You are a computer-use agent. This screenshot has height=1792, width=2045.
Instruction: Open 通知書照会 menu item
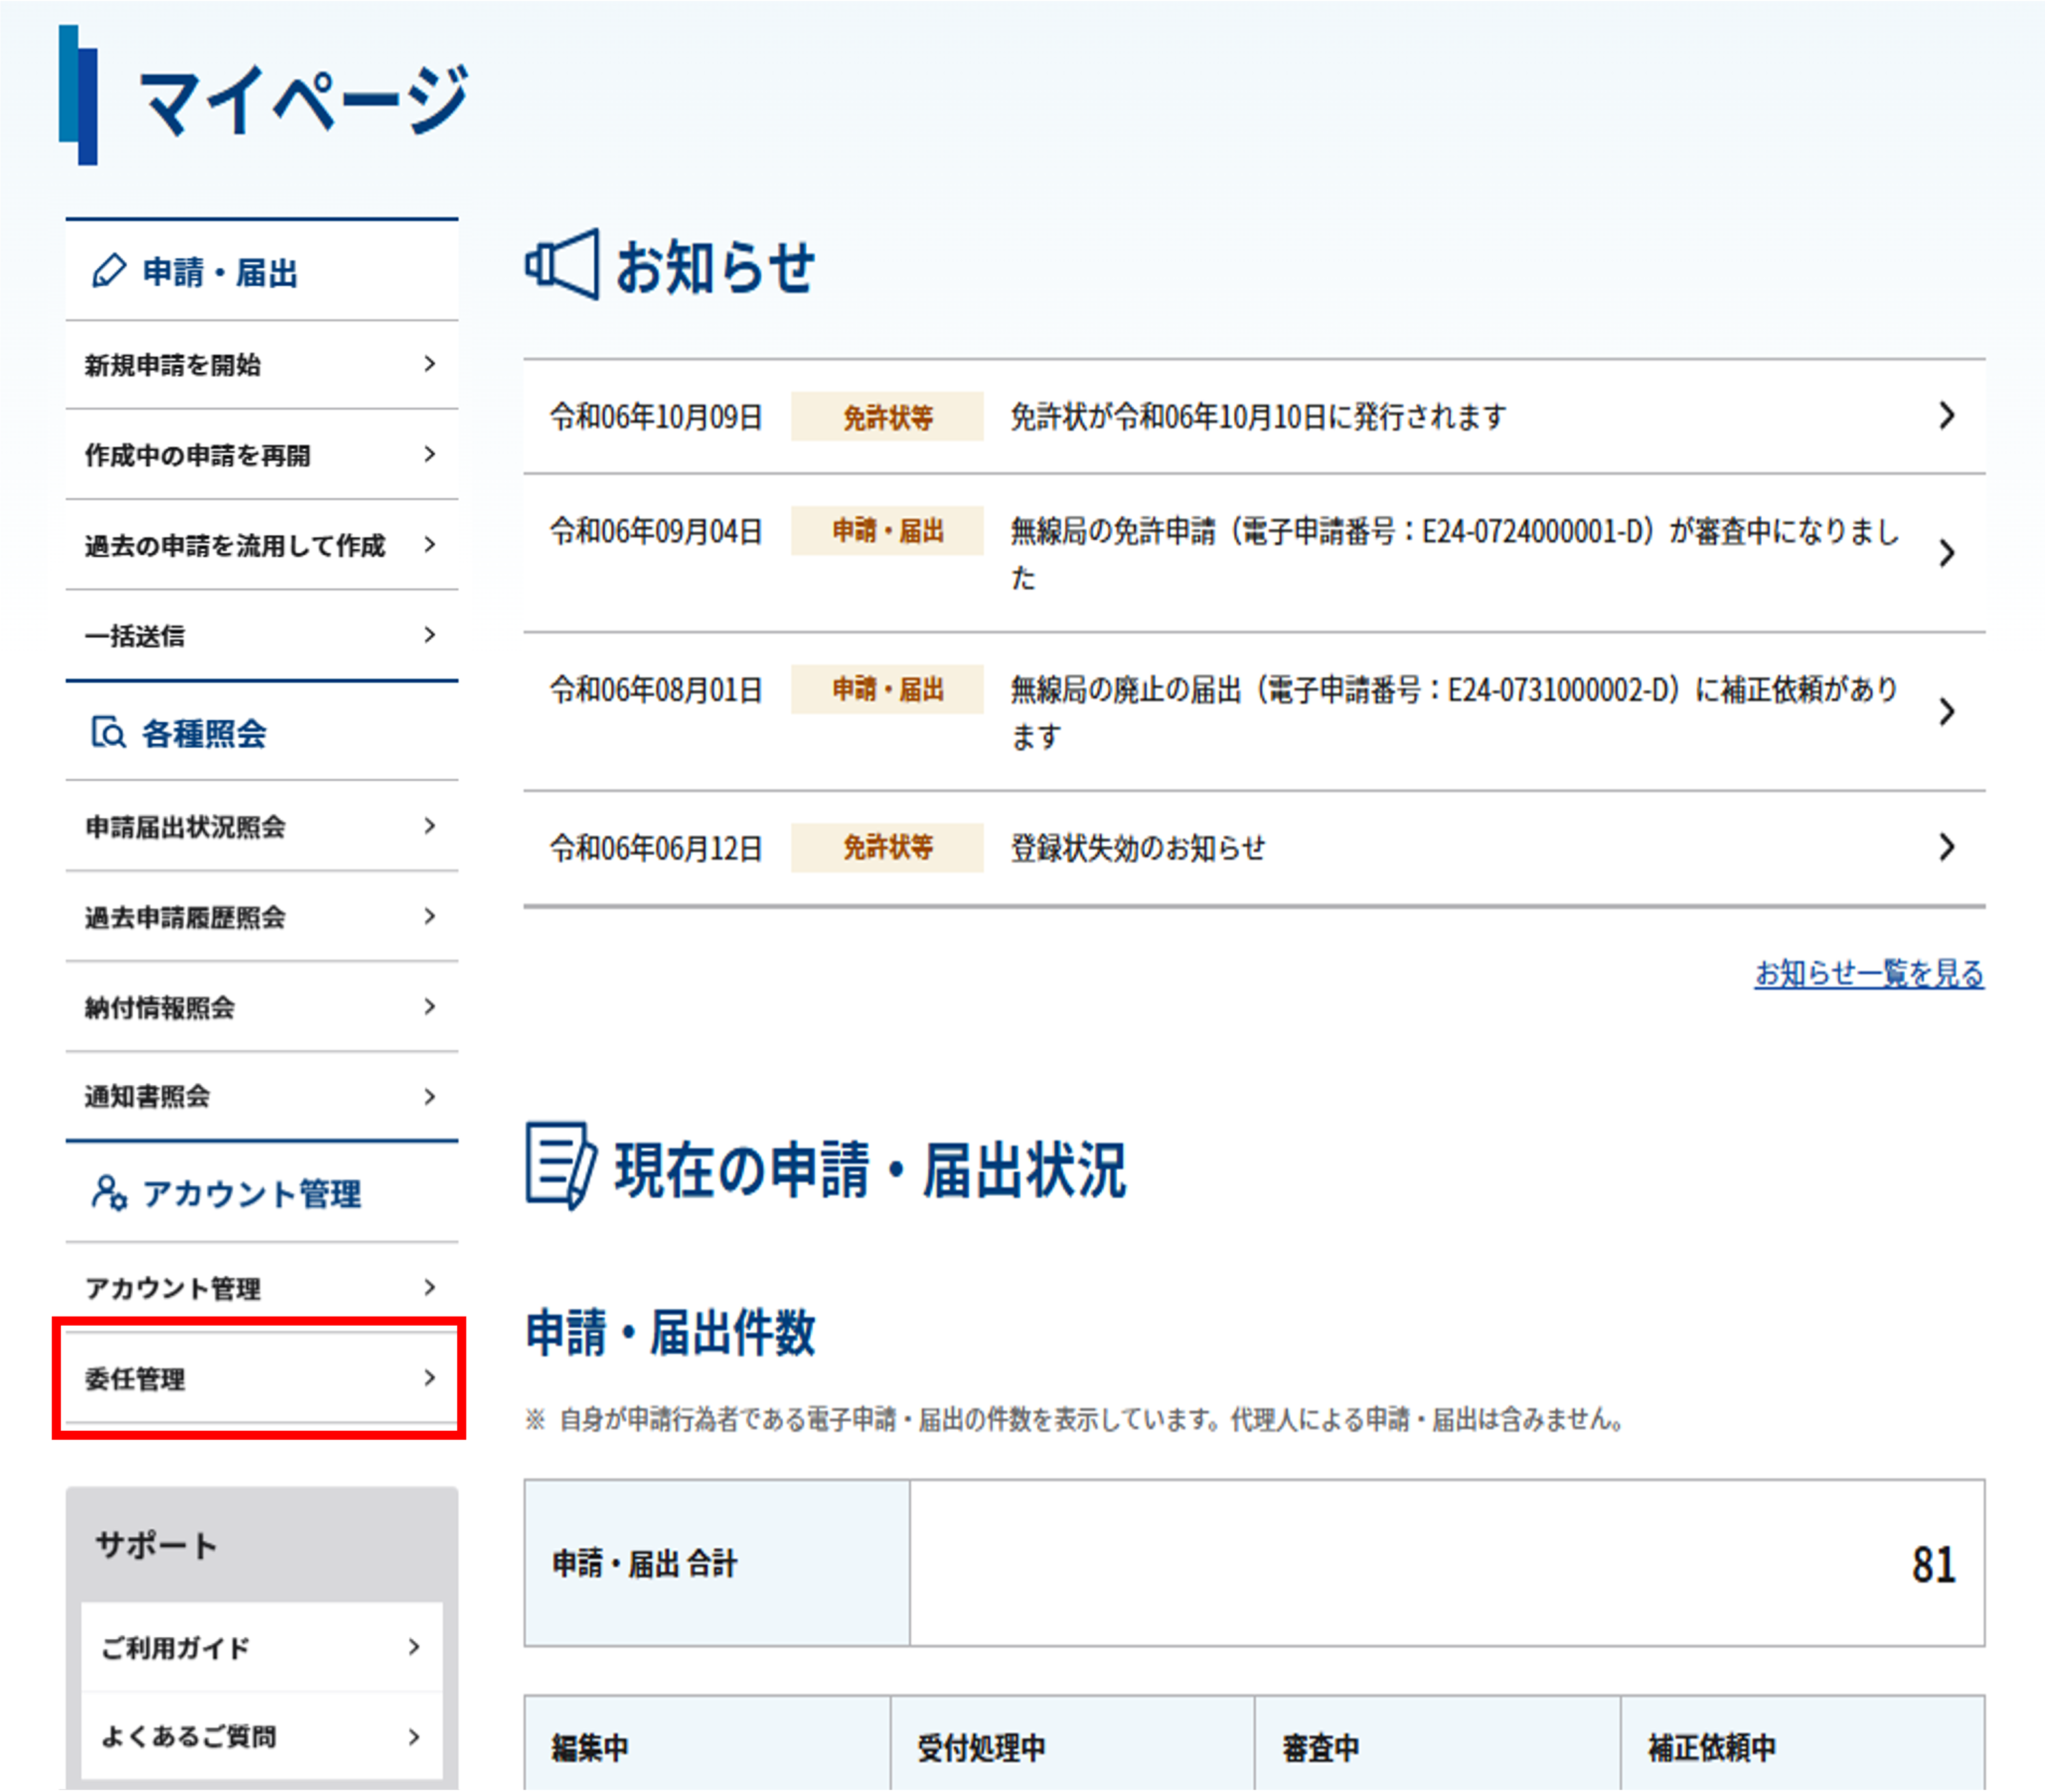262,1097
